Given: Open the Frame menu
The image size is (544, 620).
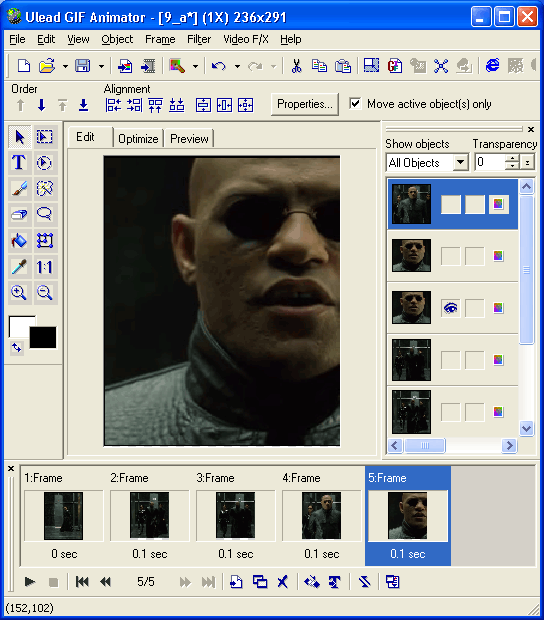Looking at the screenshot, I should pyautogui.click(x=160, y=39).
